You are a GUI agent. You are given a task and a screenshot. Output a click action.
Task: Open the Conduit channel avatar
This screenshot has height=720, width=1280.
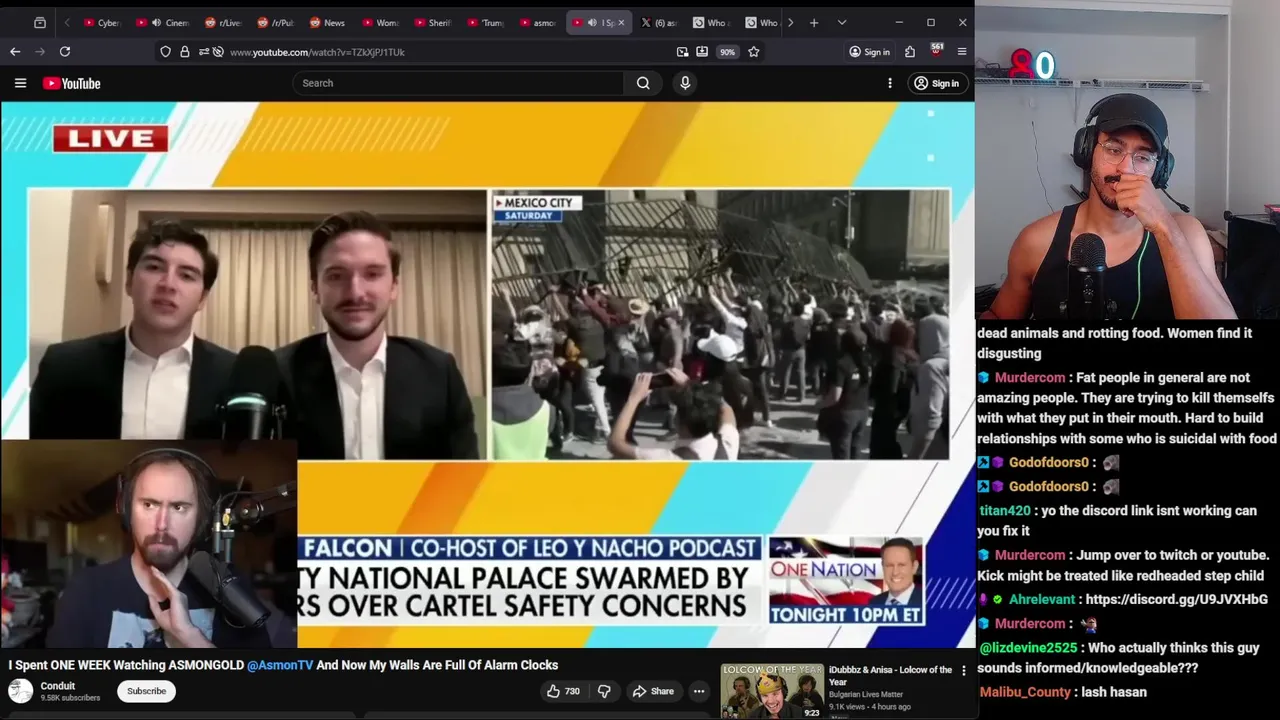pos(20,691)
